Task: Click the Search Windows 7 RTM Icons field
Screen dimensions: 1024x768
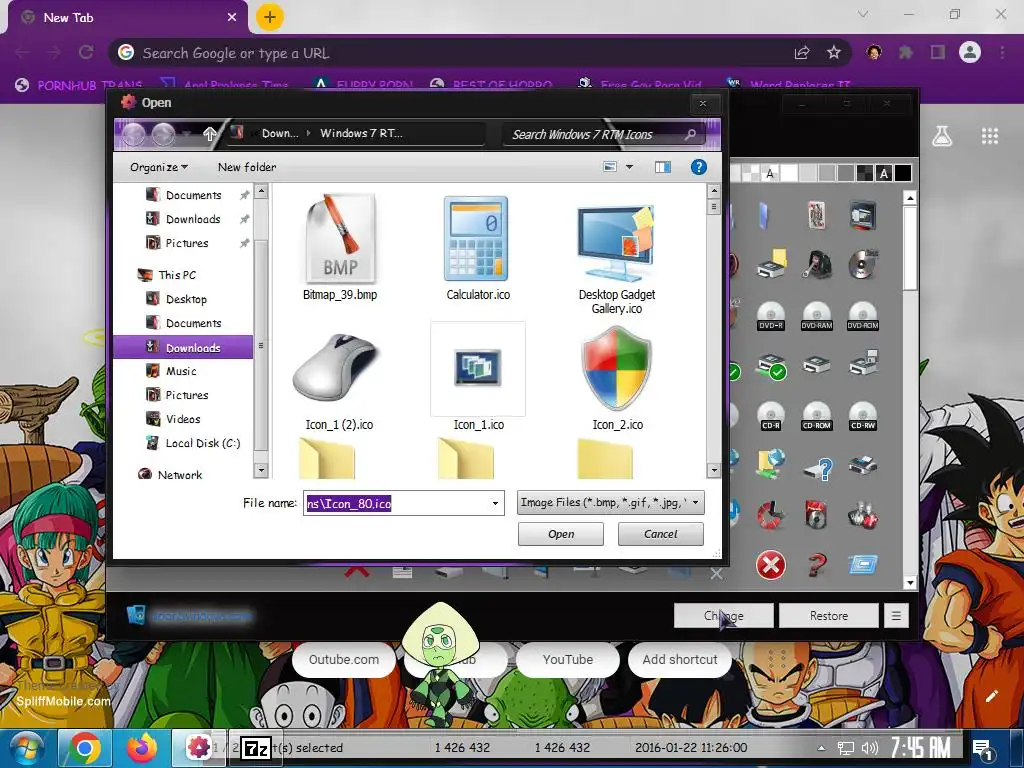Action: tap(603, 135)
